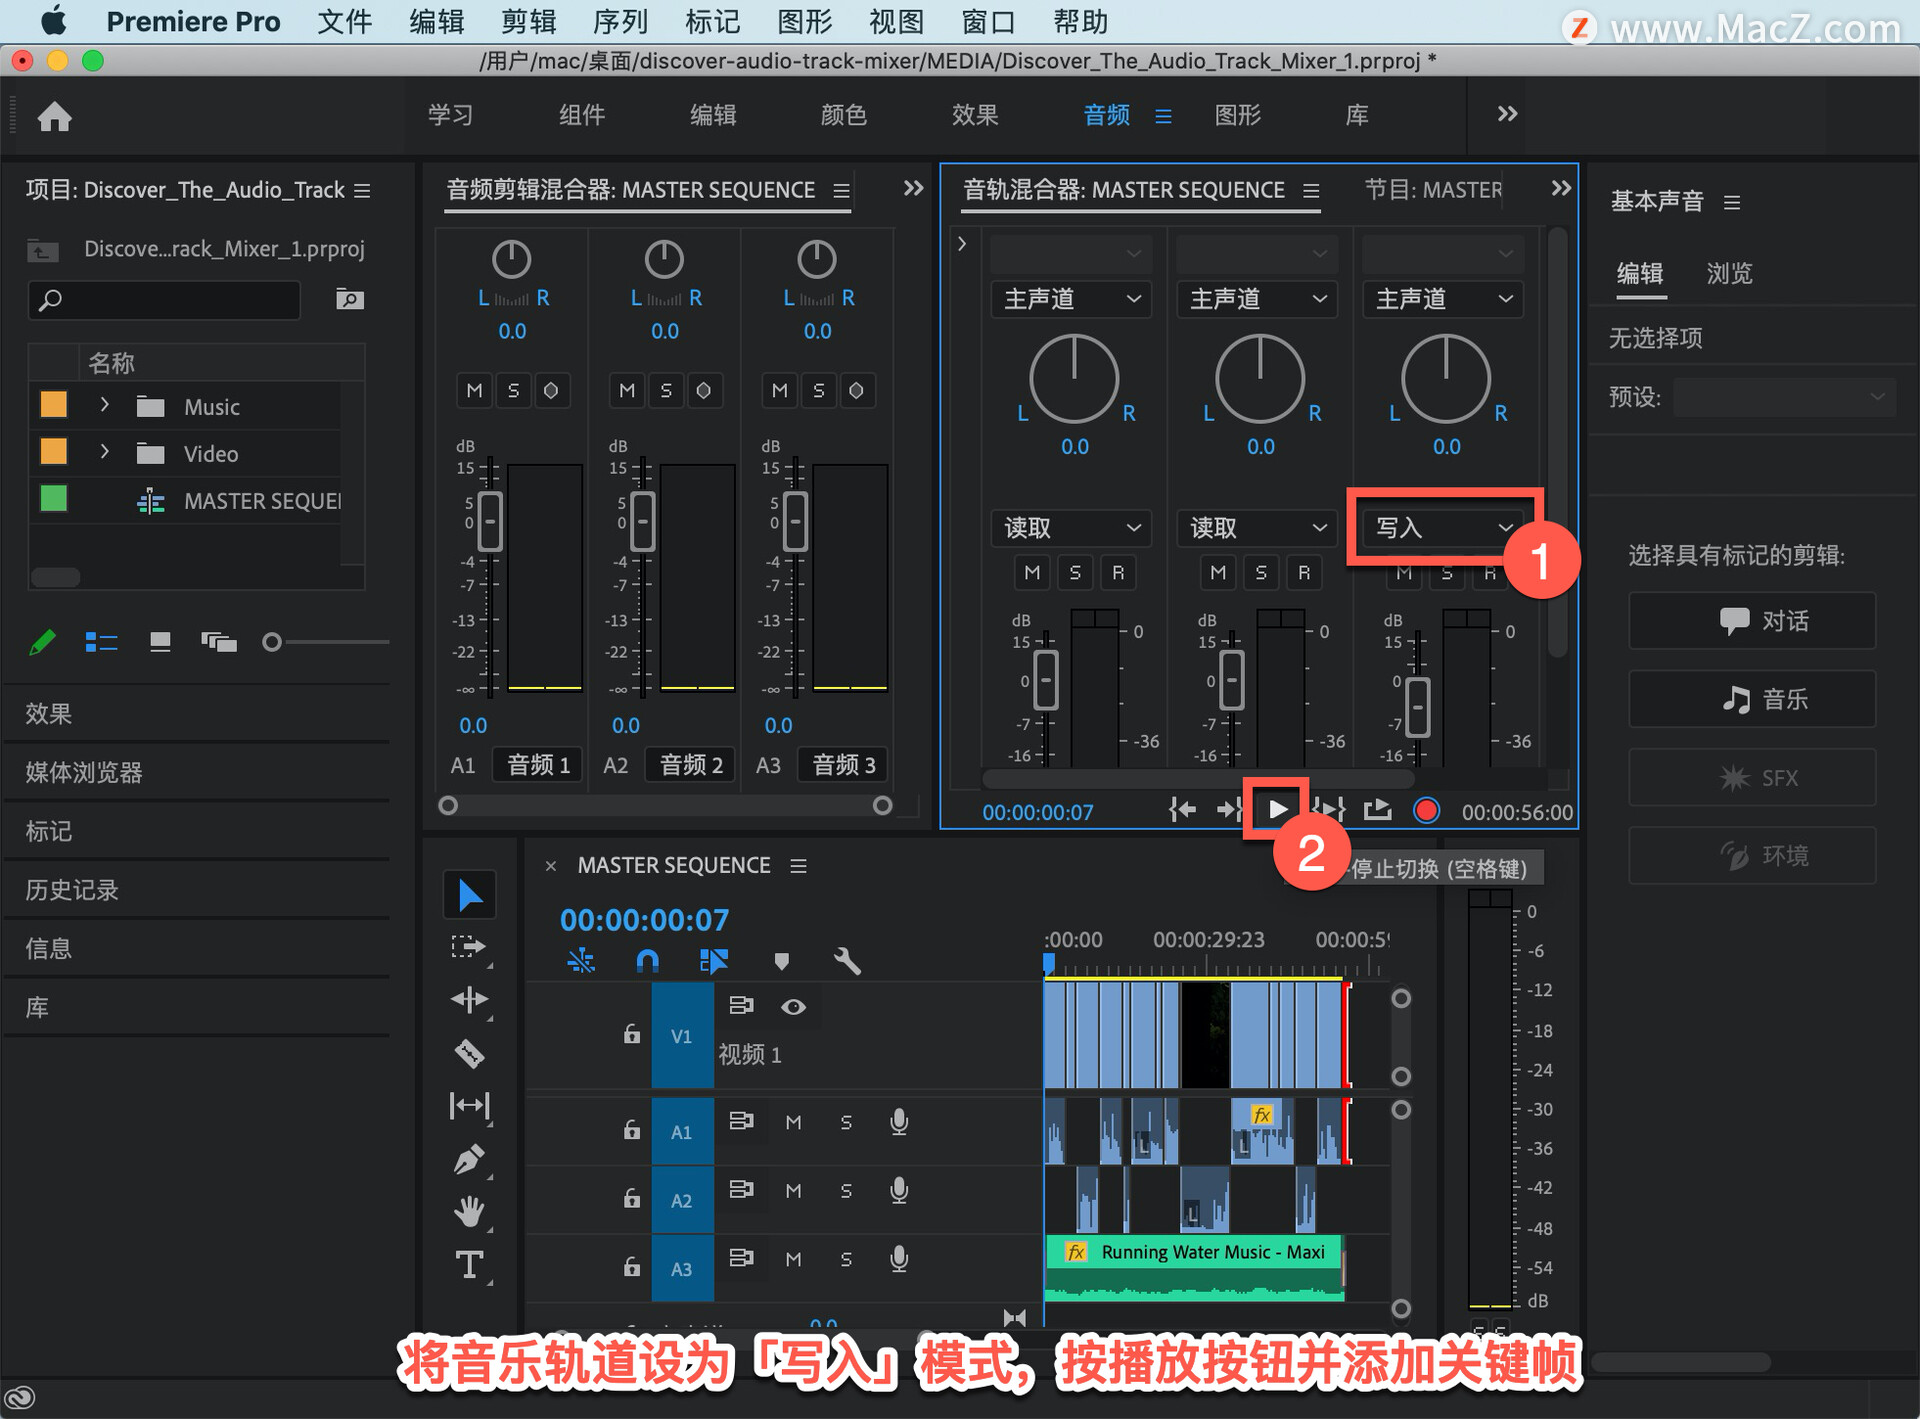Toggle Snap magnet in timeline
The height and width of the screenshot is (1419, 1920).
[x=647, y=961]
